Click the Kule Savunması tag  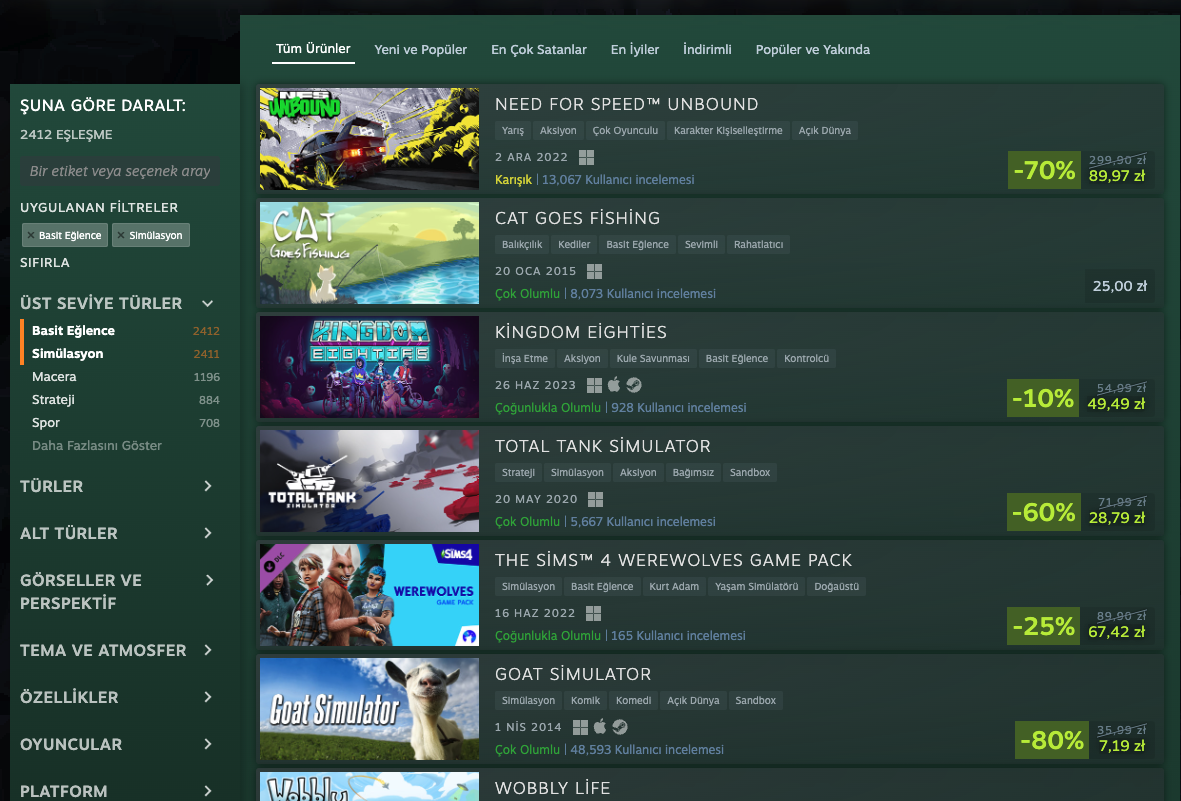[x=653, y=358]
